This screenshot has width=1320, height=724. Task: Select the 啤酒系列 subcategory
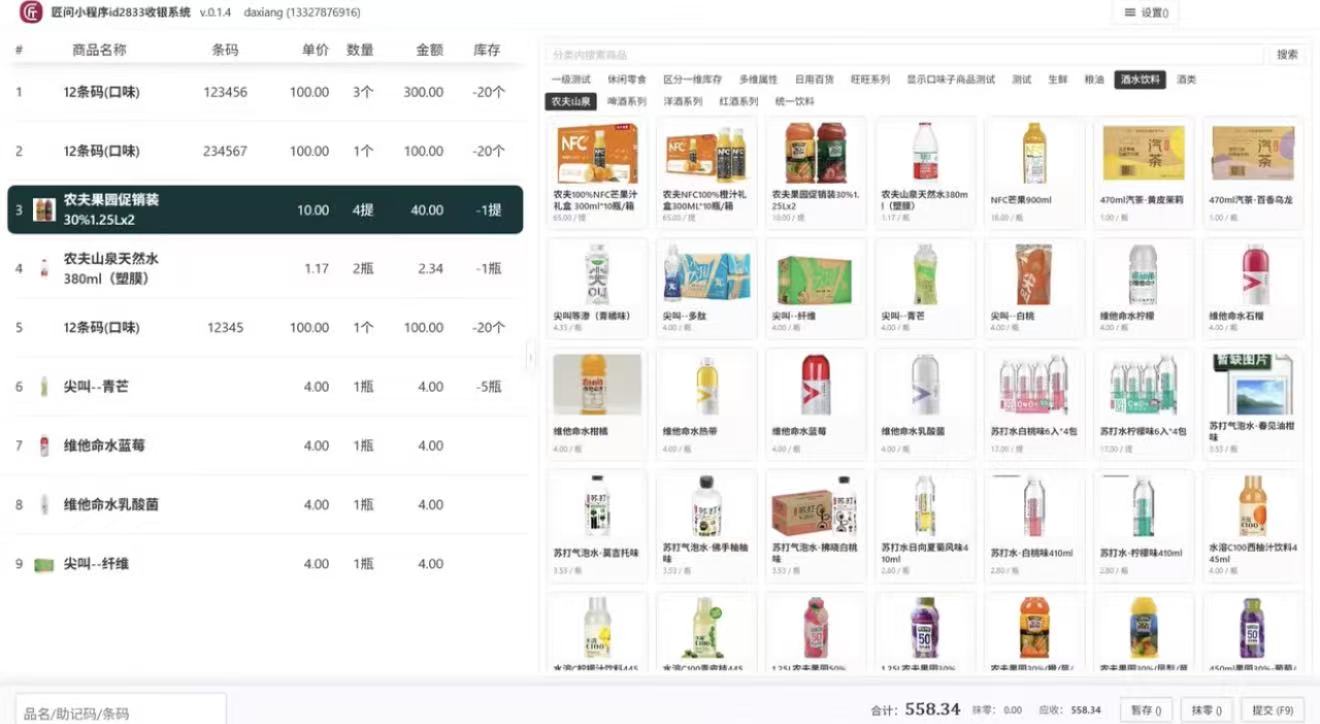coord(627,102)
